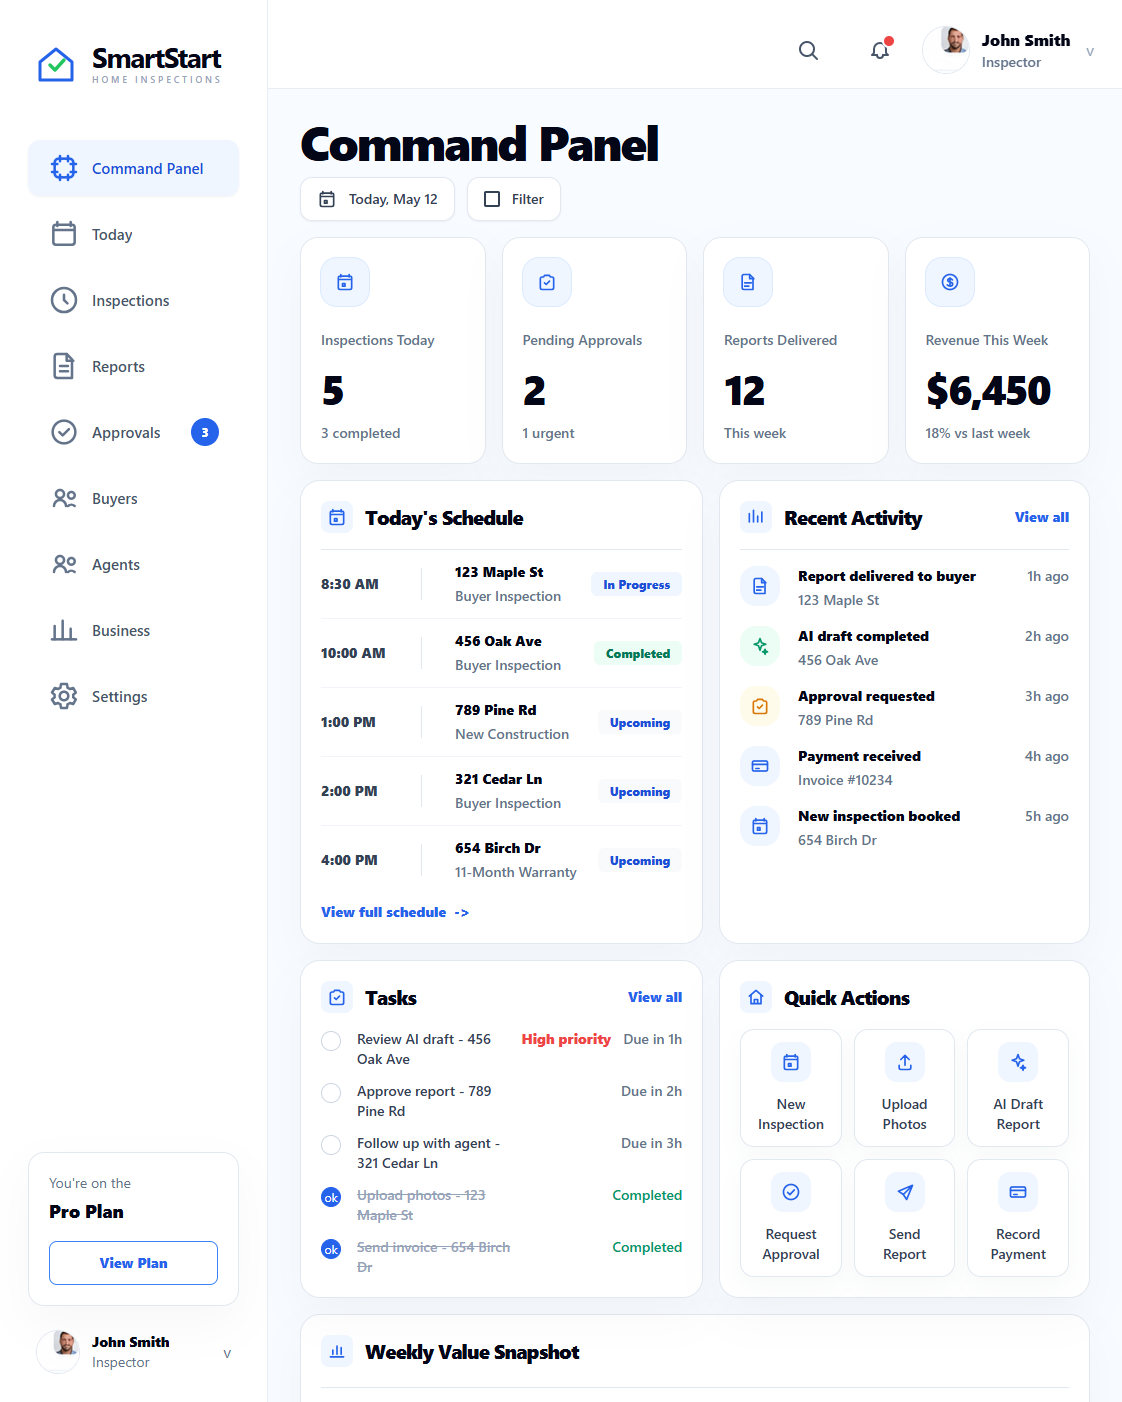Click the Report delivered to buyer icon

click(x=760, y=586)
